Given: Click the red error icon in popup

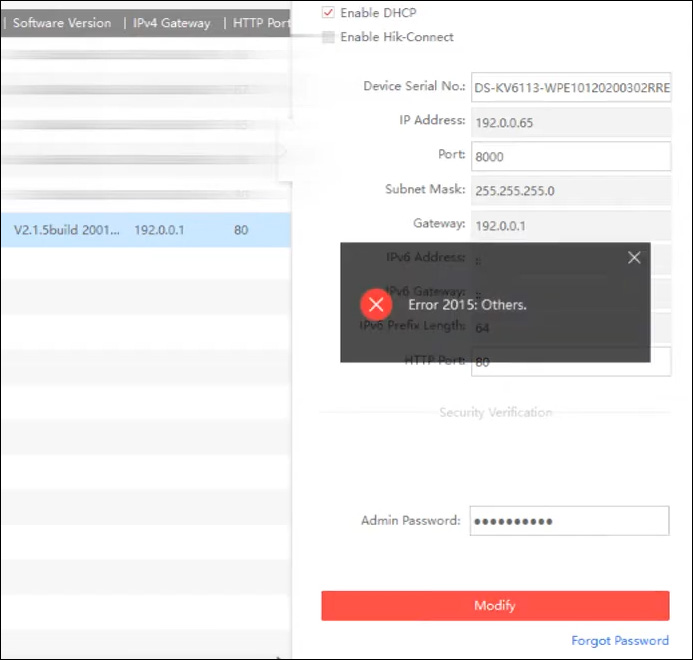Looking at the screenshot, I should (376, 304).
